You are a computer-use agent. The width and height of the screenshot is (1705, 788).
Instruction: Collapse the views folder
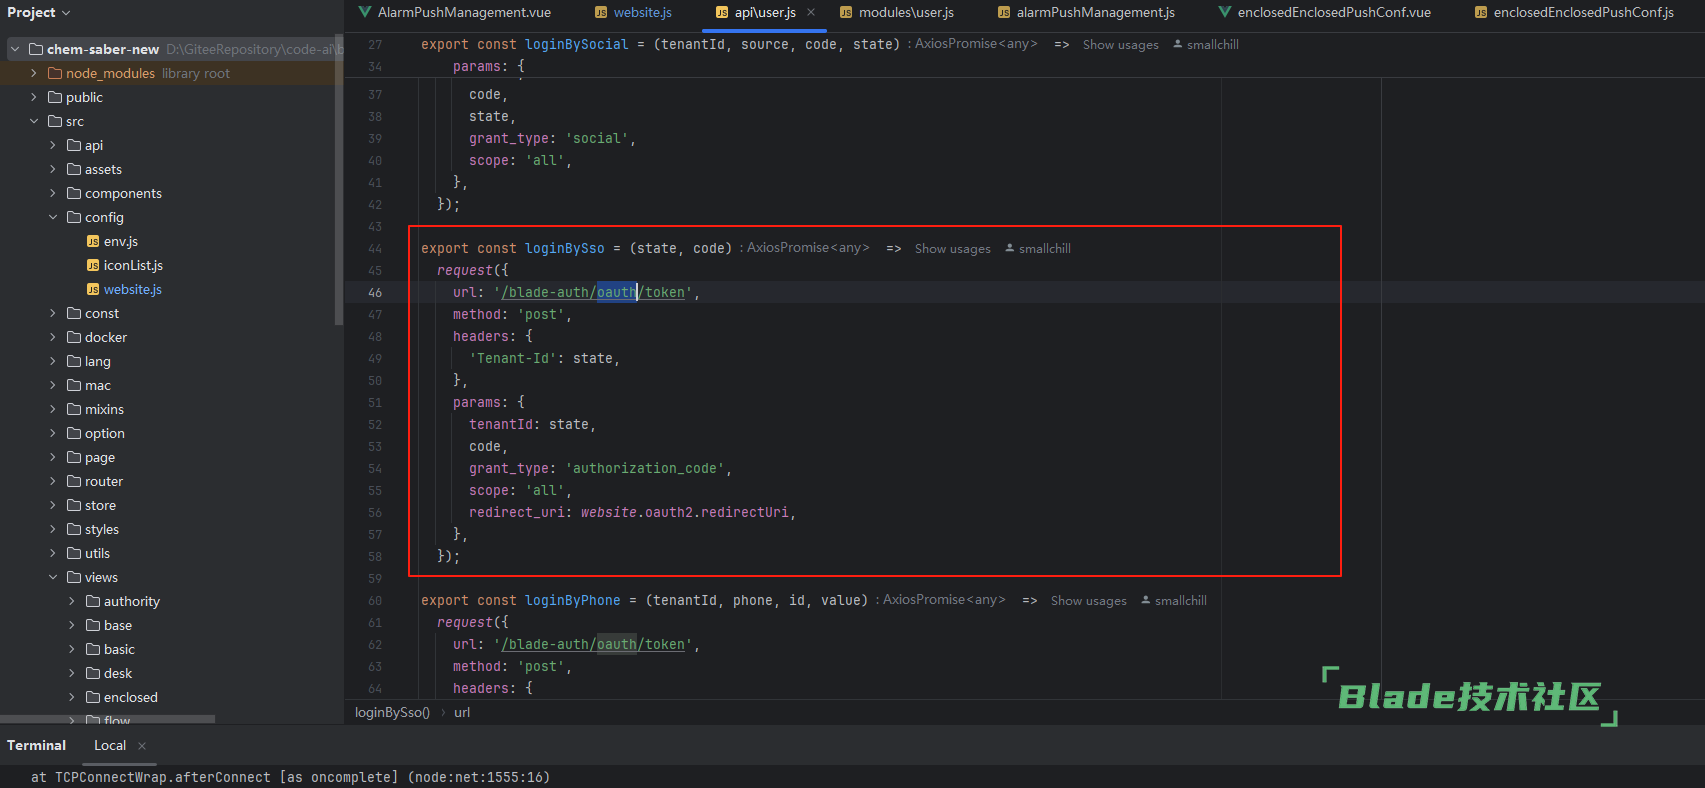53,577
